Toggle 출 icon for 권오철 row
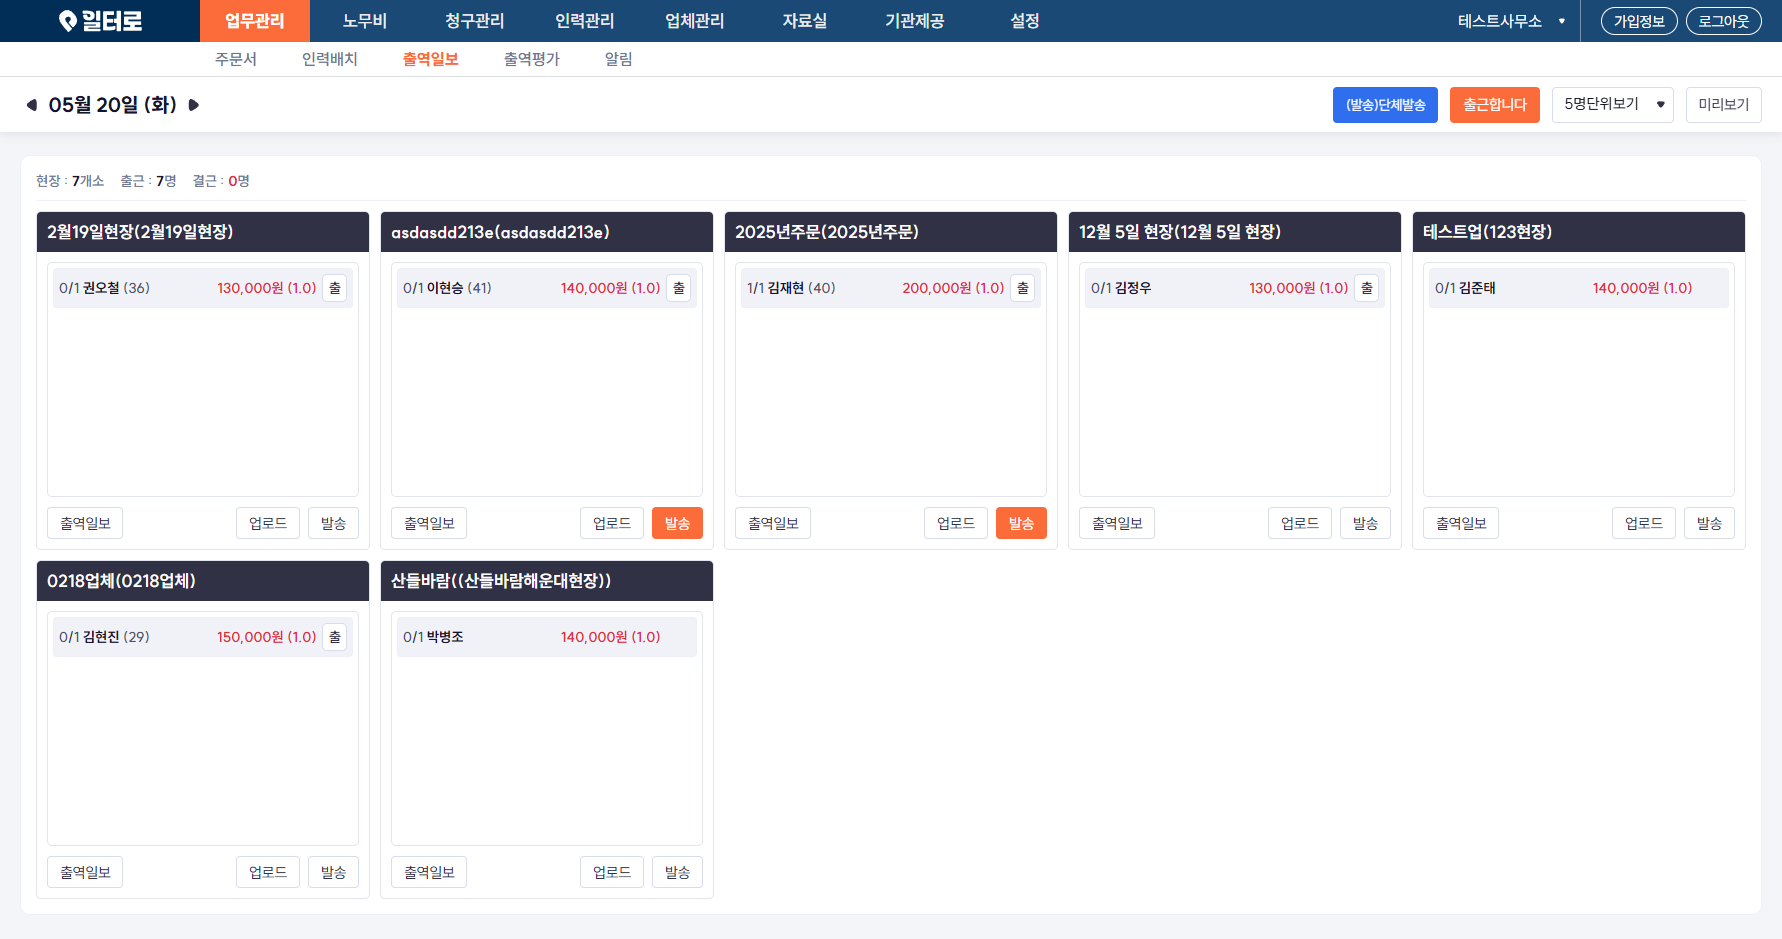 (x=335, y=288)
